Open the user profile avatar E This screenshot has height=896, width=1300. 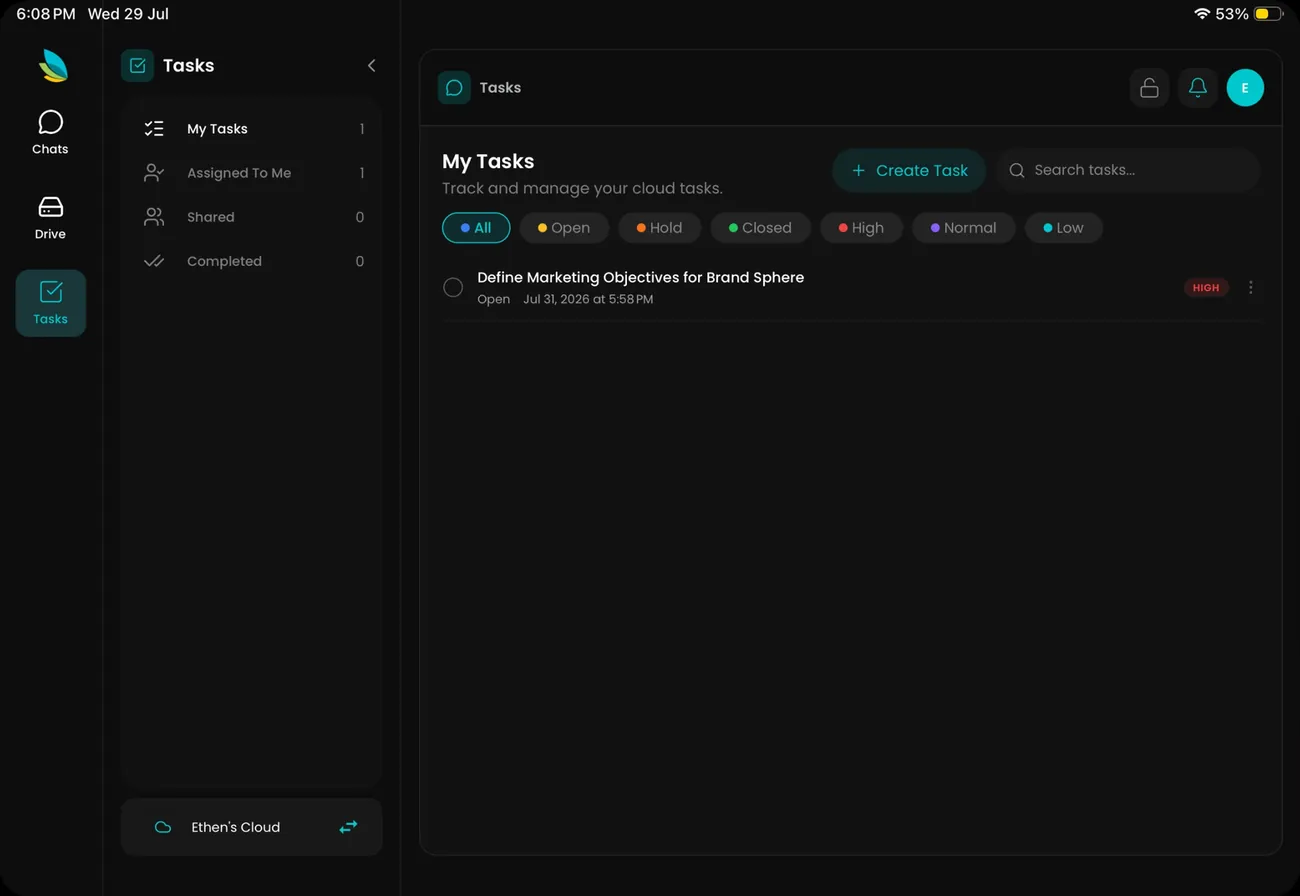pyautogui.click(x=1245, y=88)
